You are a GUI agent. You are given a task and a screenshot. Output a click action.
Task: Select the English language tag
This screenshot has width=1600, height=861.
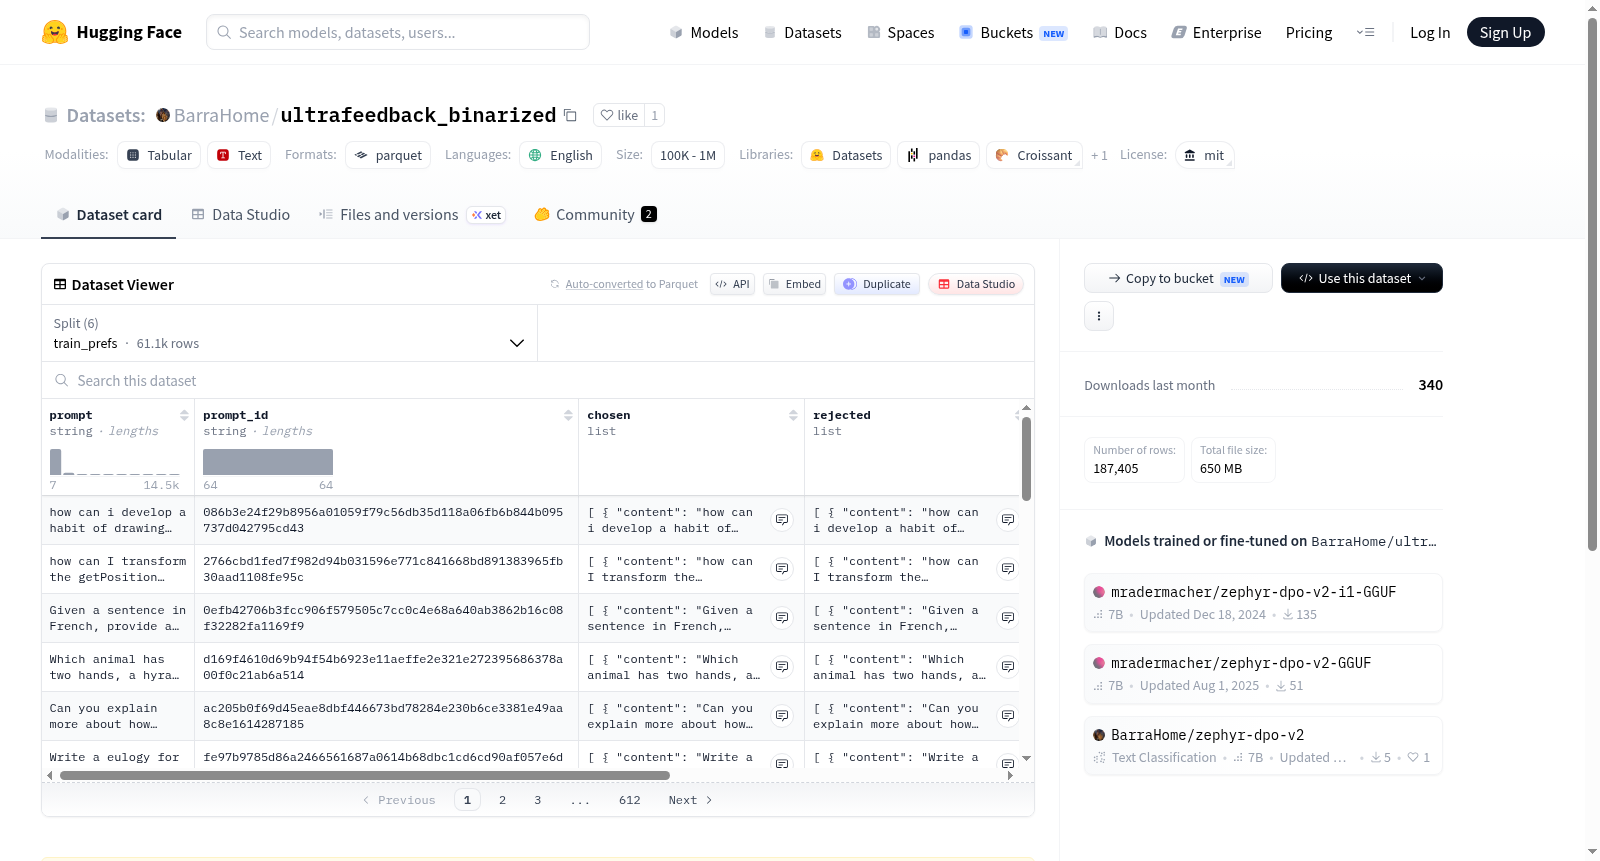[560, 155]
